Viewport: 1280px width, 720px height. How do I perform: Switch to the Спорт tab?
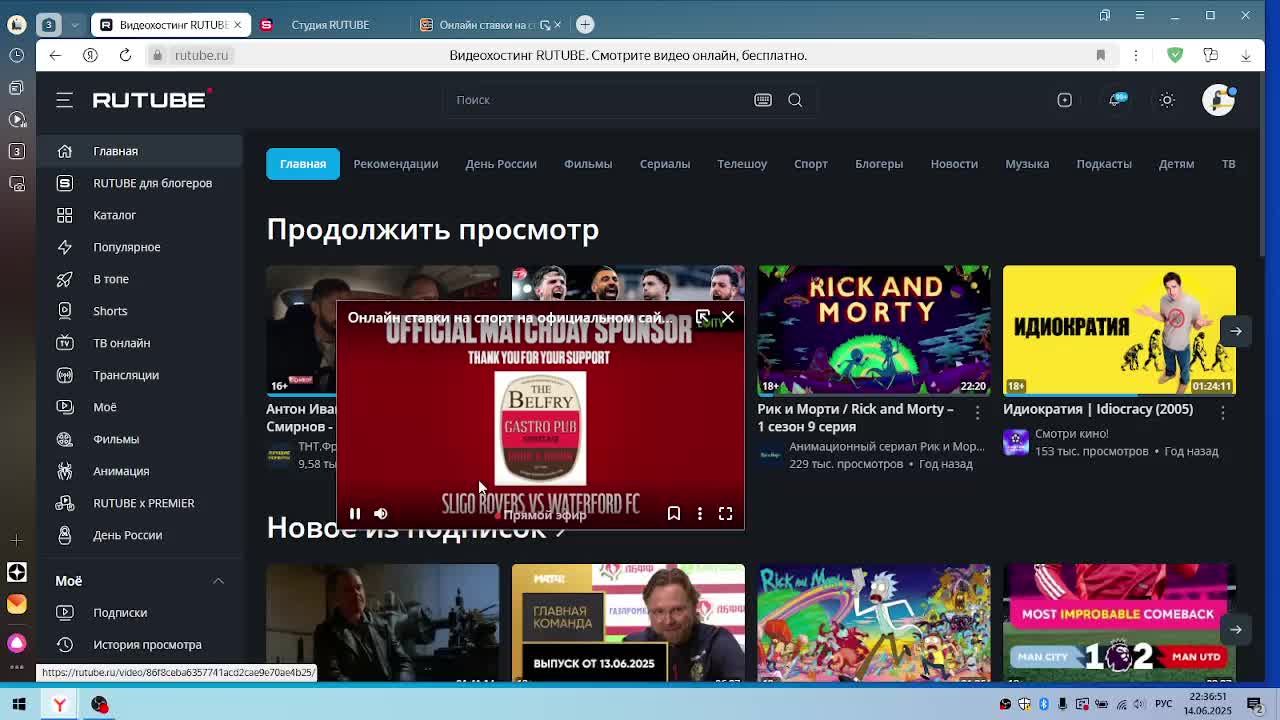pyautogui.click(x=811, y=164)
